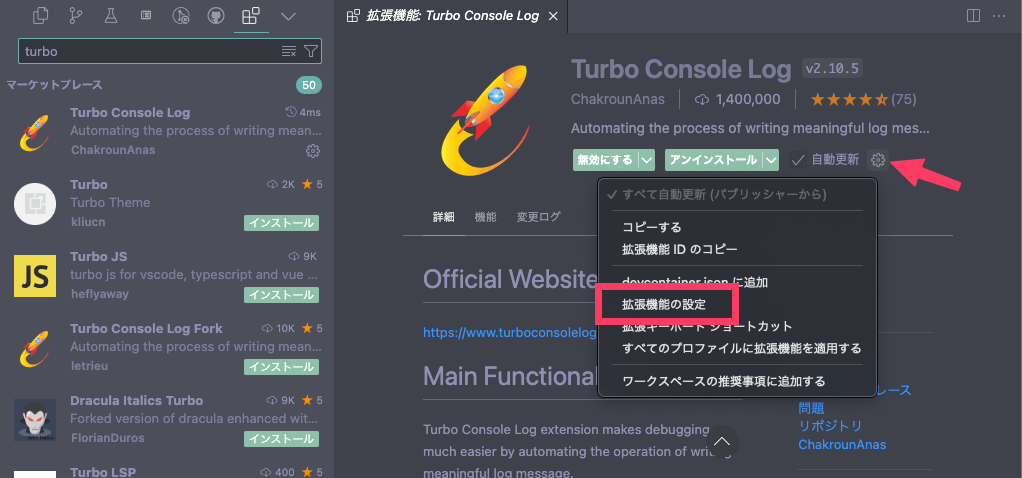The width and height of the screenshot is (1022, 478).
Task: Select Turbo Console Log in marketplace list
Action: [x=167, y=131]
